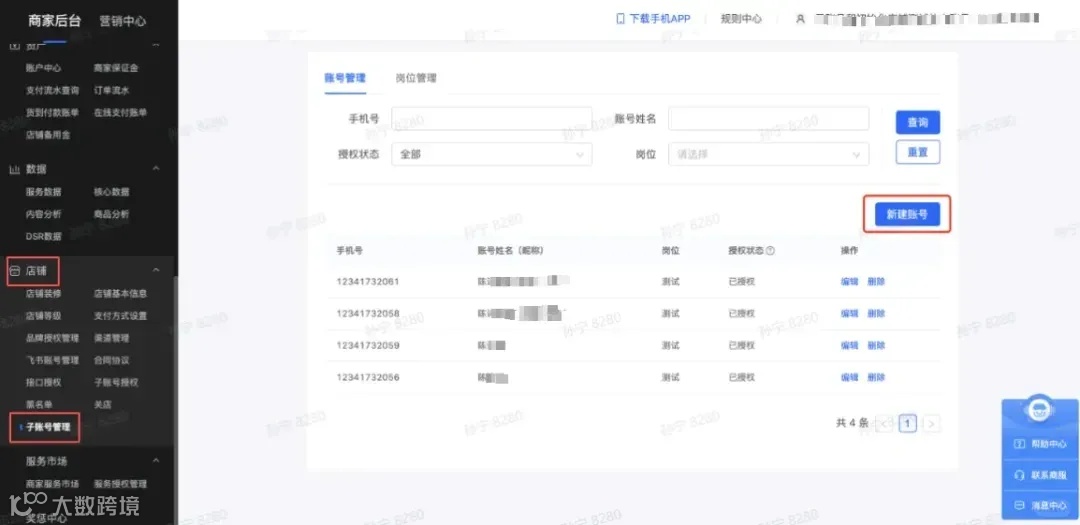Image resolution: width=1080 pixels, height=525 pixels.
Task: Go to the next pagination page arrow
Action: click(931, 424)
